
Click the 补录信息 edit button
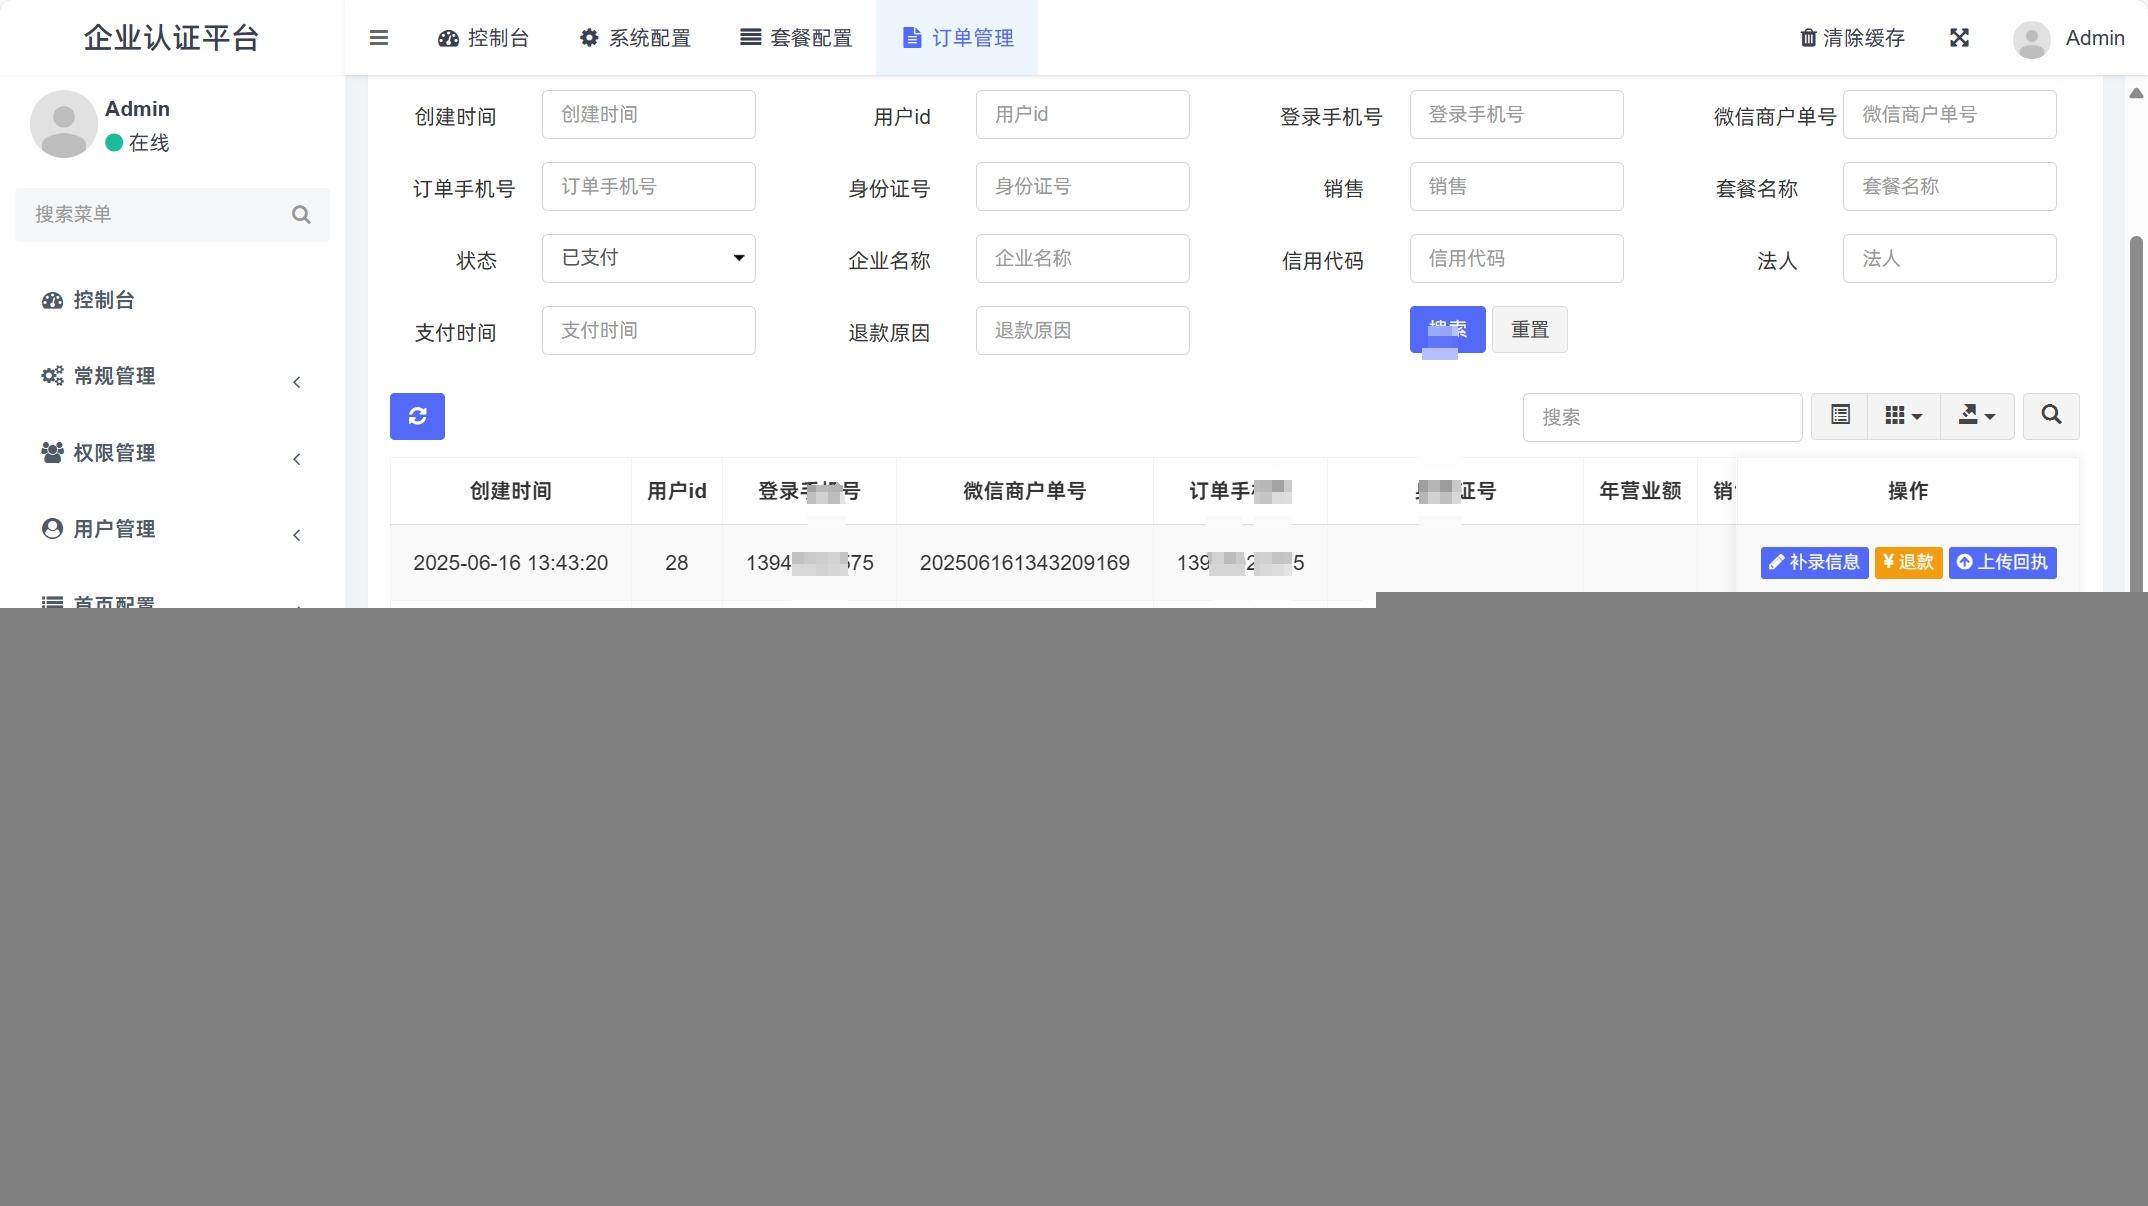1814,562
